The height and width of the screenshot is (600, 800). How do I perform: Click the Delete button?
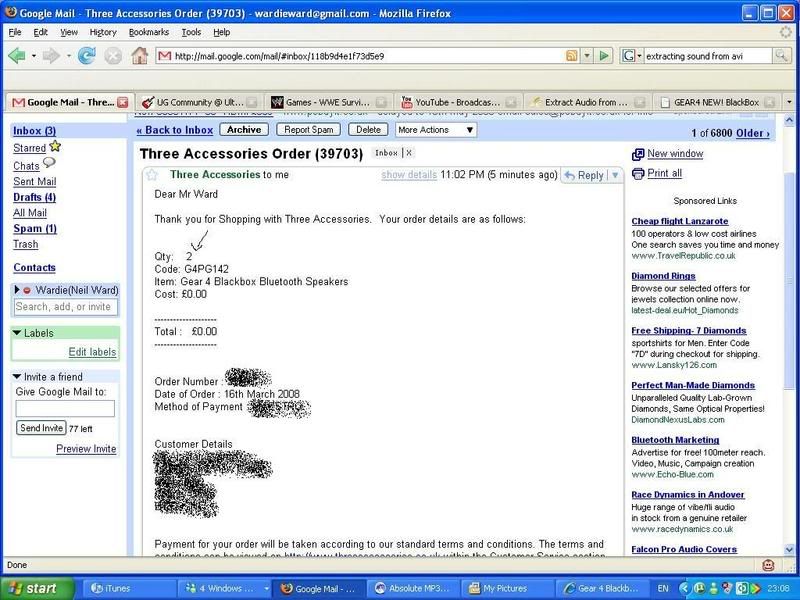pos(368,130)
